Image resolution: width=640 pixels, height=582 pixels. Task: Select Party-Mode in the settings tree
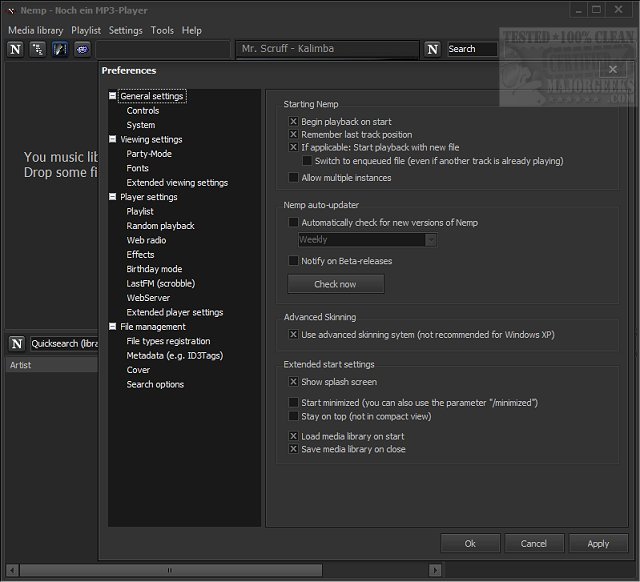pos(149,154)
